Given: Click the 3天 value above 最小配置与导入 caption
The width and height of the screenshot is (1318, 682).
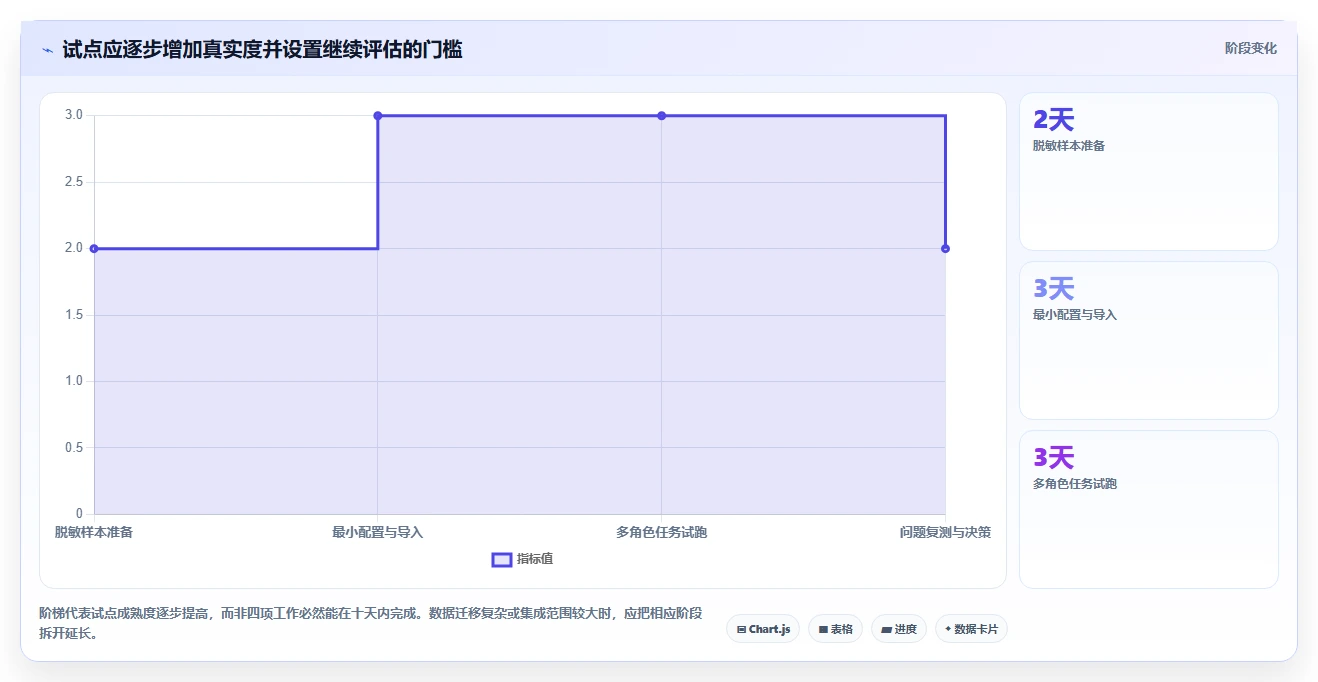Looking at the screenshot, I should pyautogui.click(x=1053, y=289).
